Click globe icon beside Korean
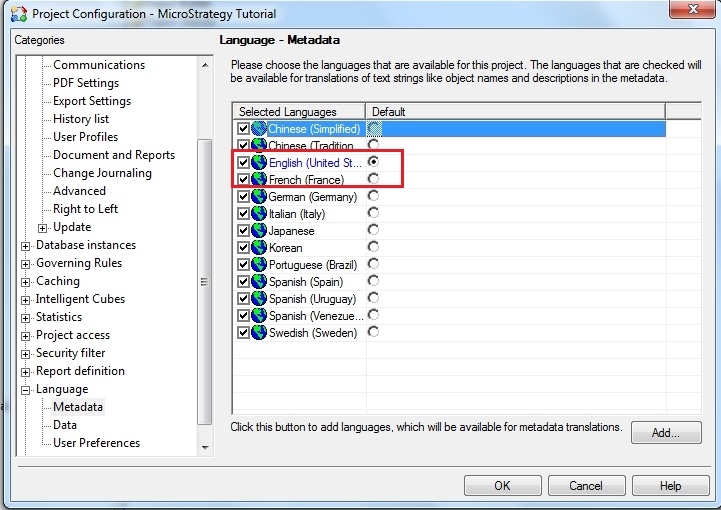This screenshot has width=721, height=510. [x=259, y=247]
